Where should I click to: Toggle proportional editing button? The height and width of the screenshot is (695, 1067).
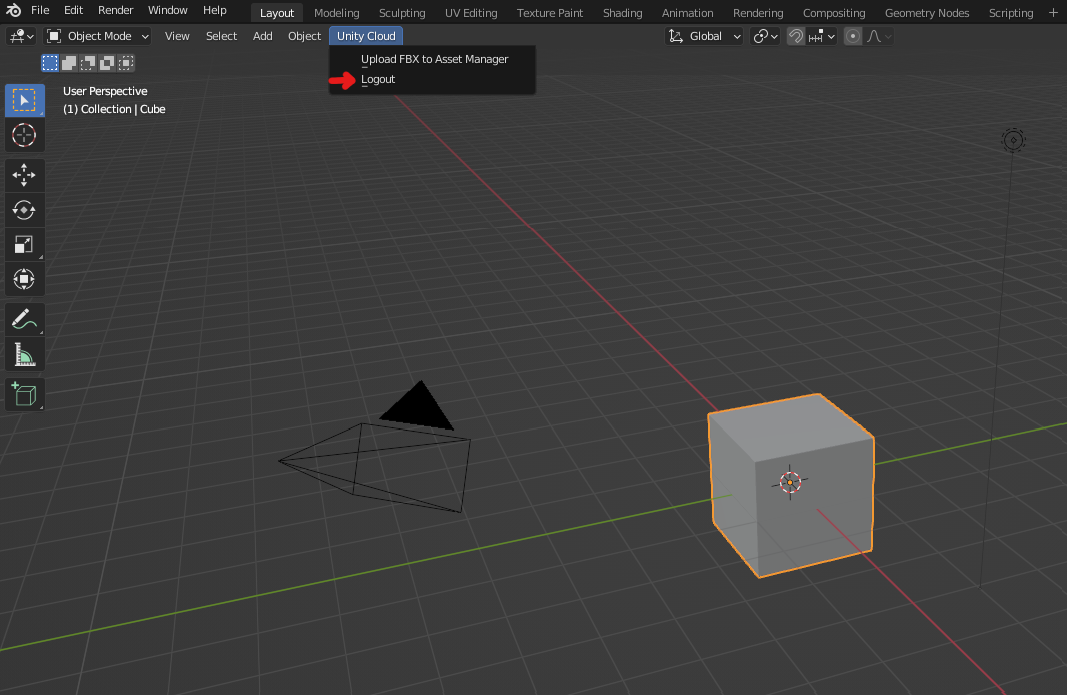coord(853,36)
